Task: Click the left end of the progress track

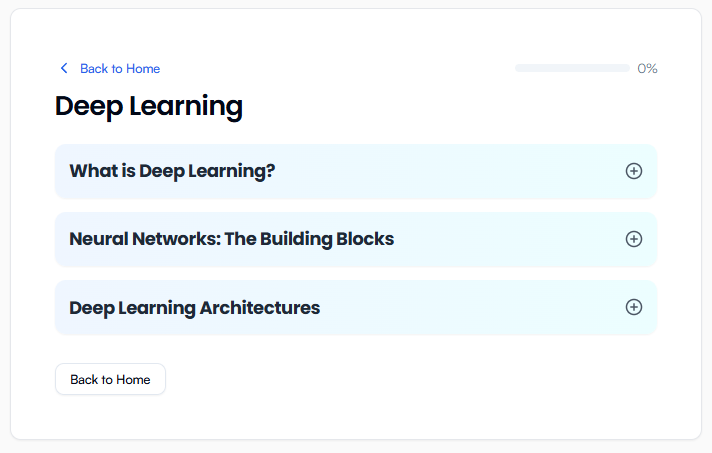Action: [x=519, y=68]
